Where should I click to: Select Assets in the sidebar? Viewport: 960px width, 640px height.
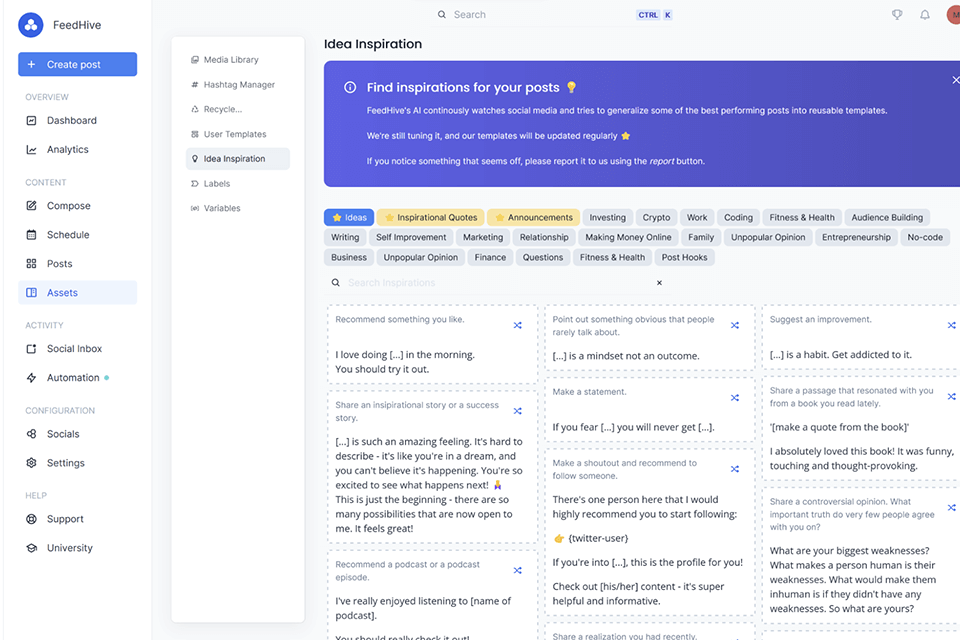78,293
